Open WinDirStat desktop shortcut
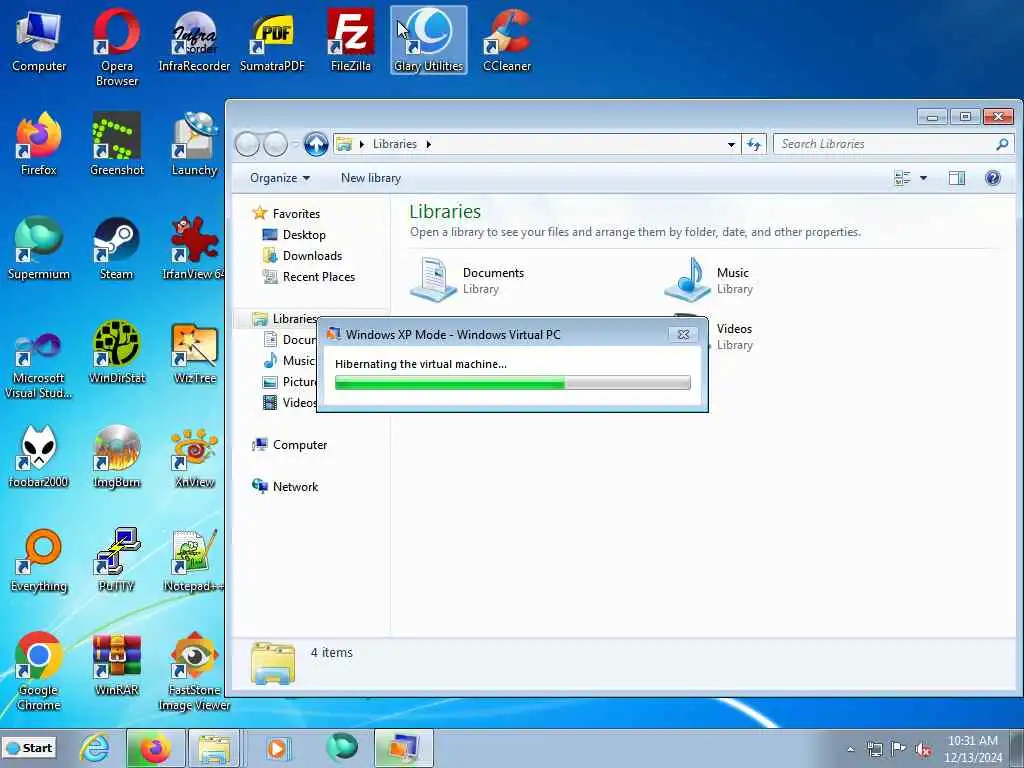 [x=116, y=353]
